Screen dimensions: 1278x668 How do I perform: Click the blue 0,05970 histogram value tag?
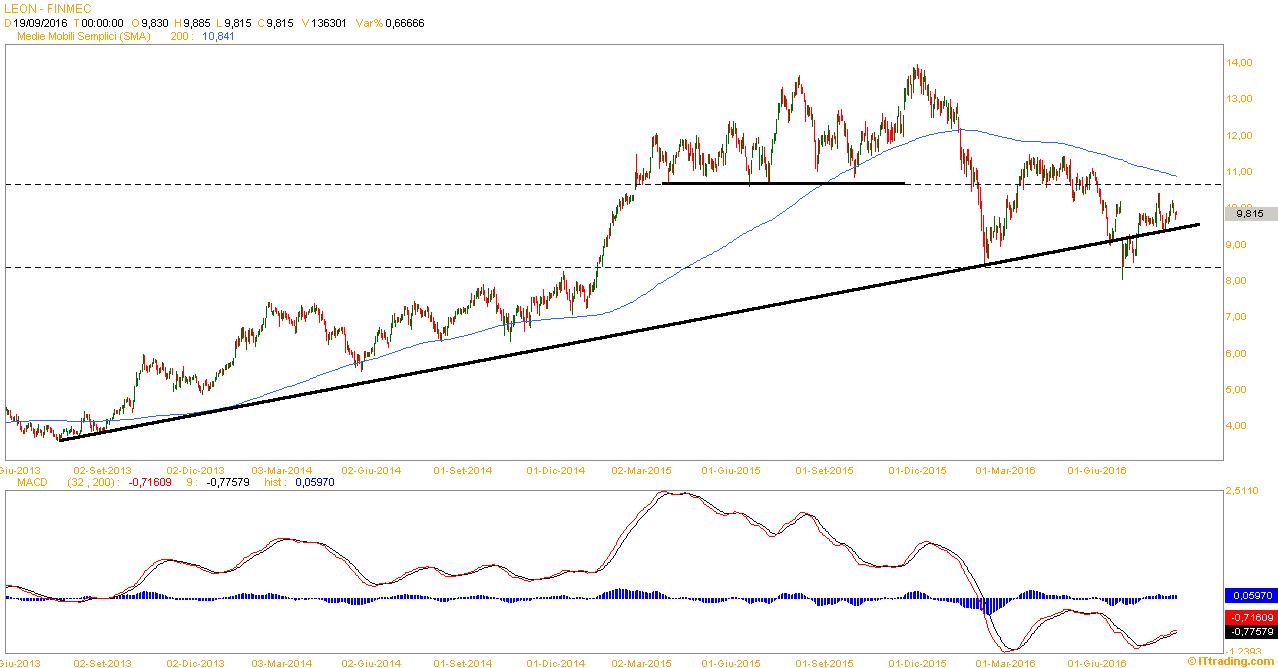1249,594
